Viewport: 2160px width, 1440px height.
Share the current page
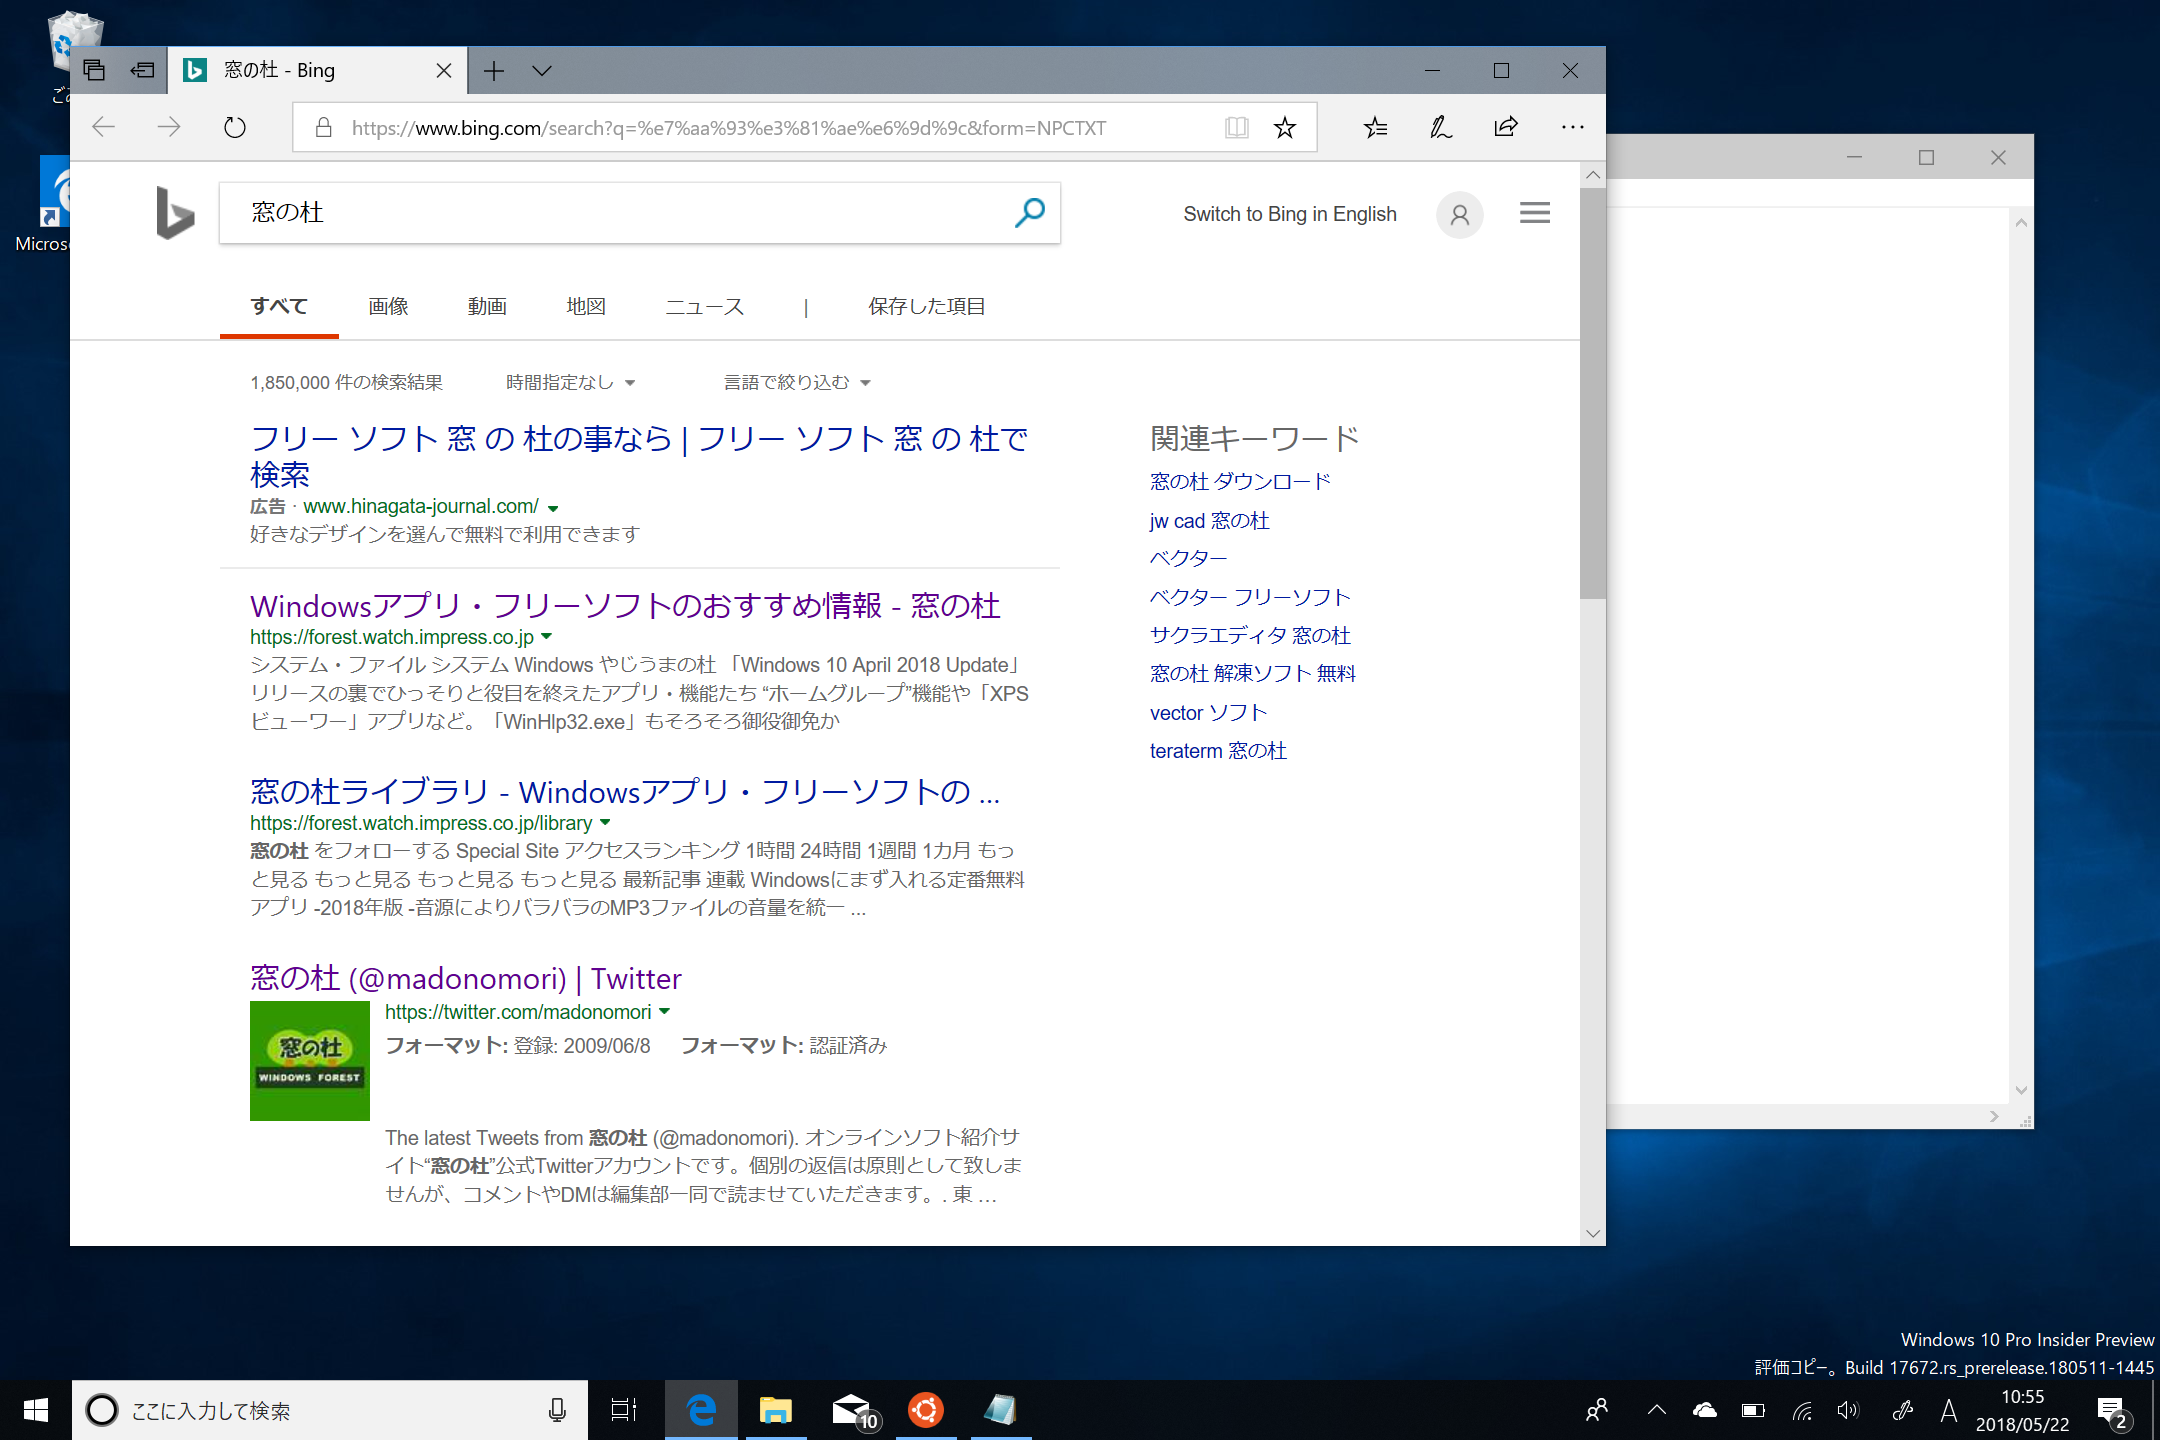pyautogui.click(x=1504, y=127)
